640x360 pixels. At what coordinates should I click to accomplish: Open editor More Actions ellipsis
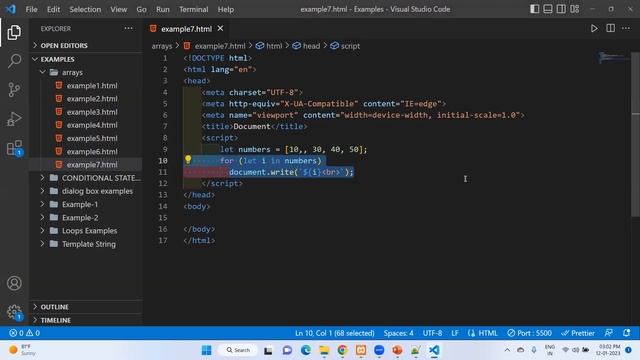coord(626,28)
